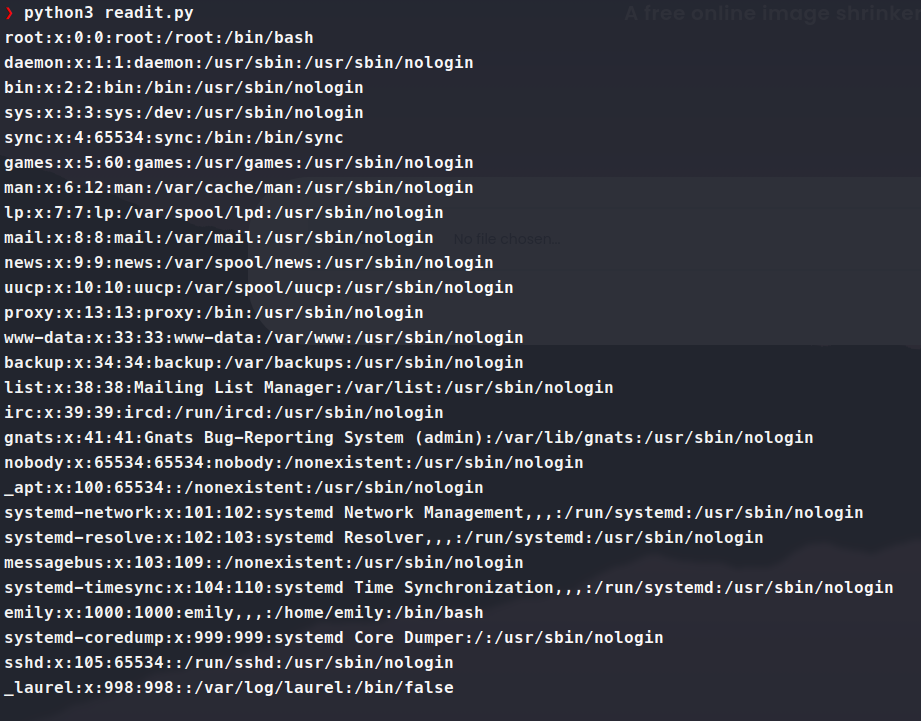The image size is (921, 721).
Task: Click the man cache user line
Action: pos(238,188)
